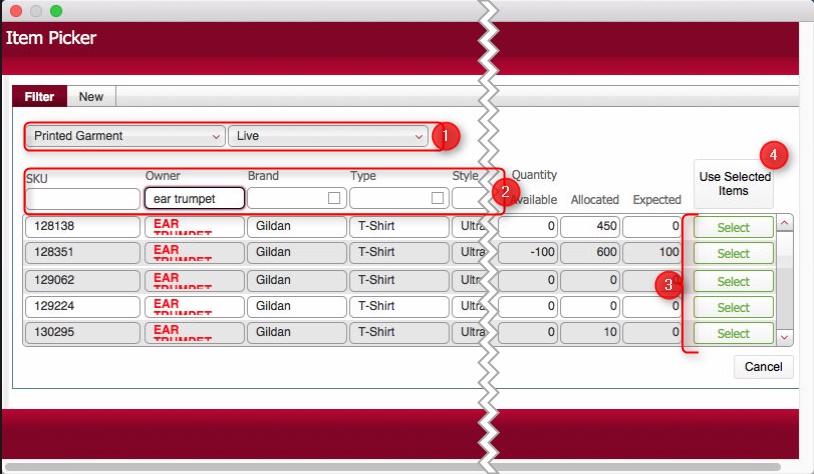Viewport: 814px width, 474px height.
Task: Click the Use Selected Items button
Action: (x=734, y=183)
